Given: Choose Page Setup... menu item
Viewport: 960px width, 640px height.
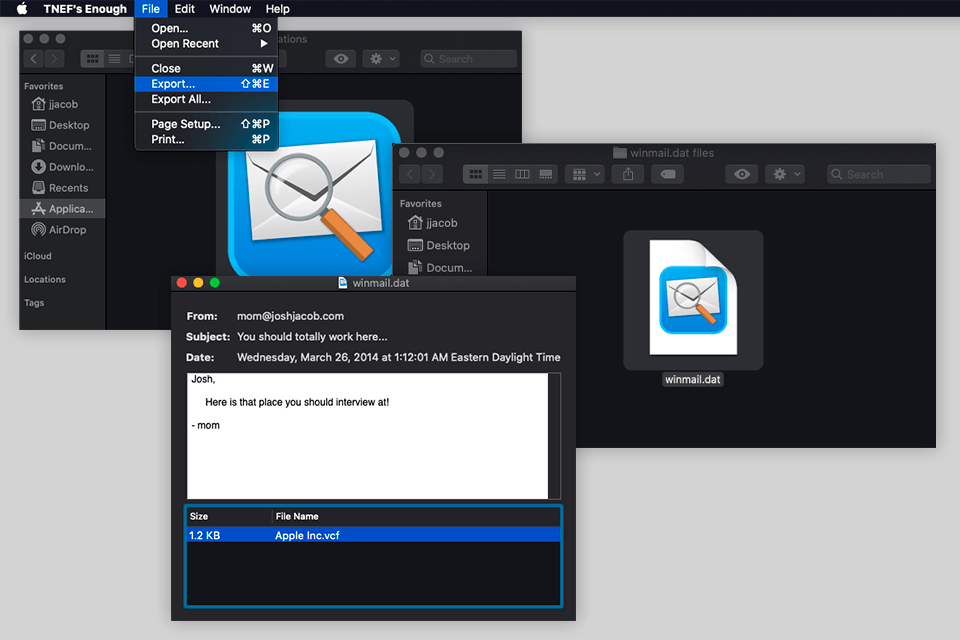Looking at the screenshot, I should point(206,124).
